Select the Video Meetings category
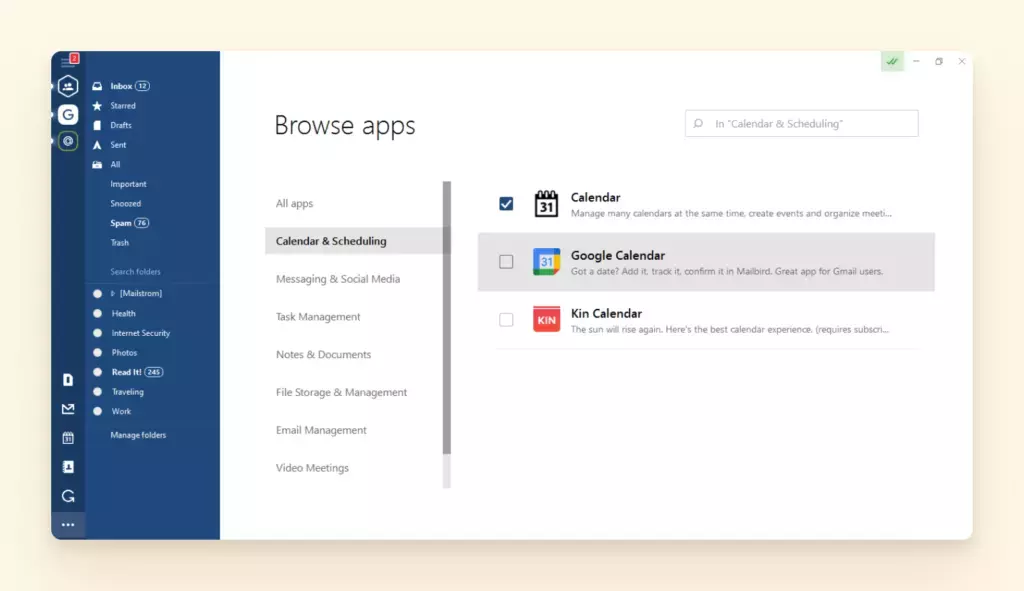 312,468
